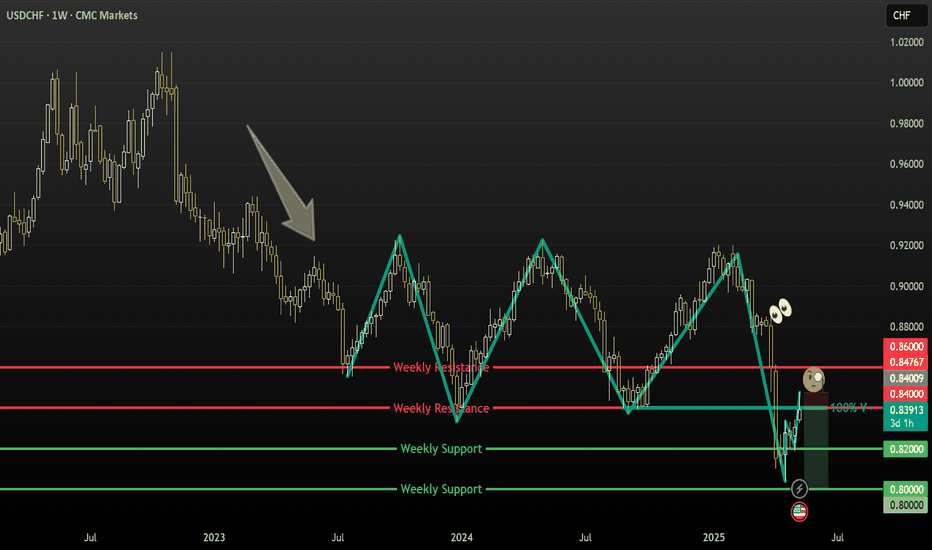932x550 pixels.
Task: Click the Jul label between 2024 and 2025
Action: (x=585, y=538)
